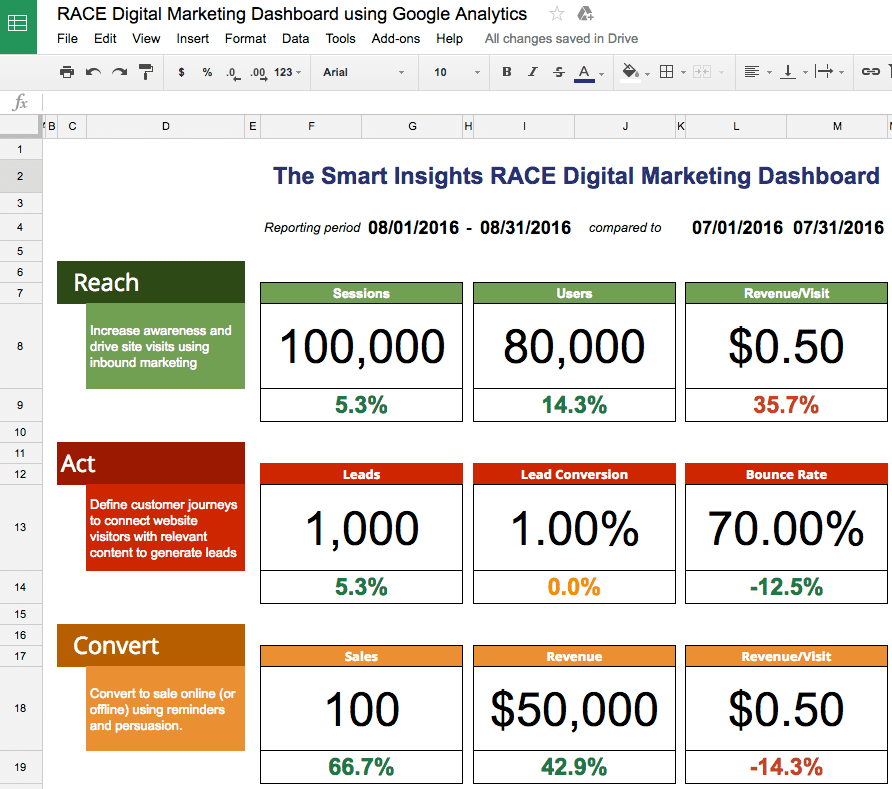This screenshot has width=892, height=789.
Task: Click the Redo arrow icon
Action: [119, 72]
